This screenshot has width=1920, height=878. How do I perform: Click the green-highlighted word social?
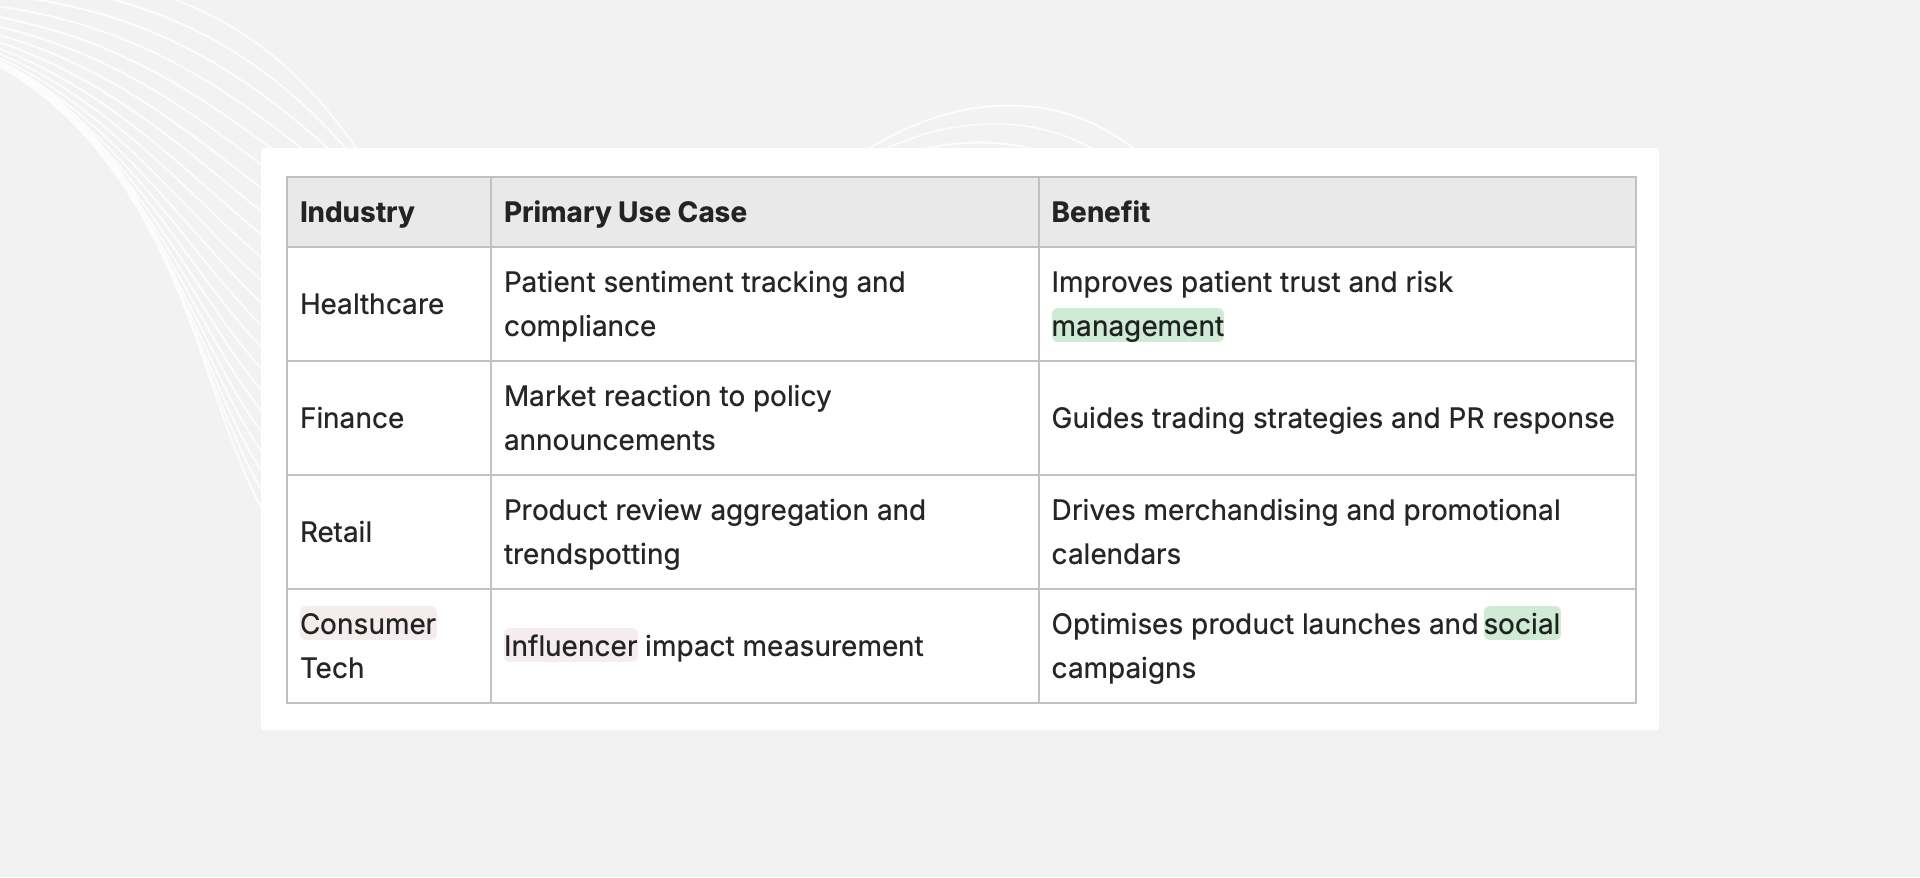pyautogui.click(x=1521, y=624)
